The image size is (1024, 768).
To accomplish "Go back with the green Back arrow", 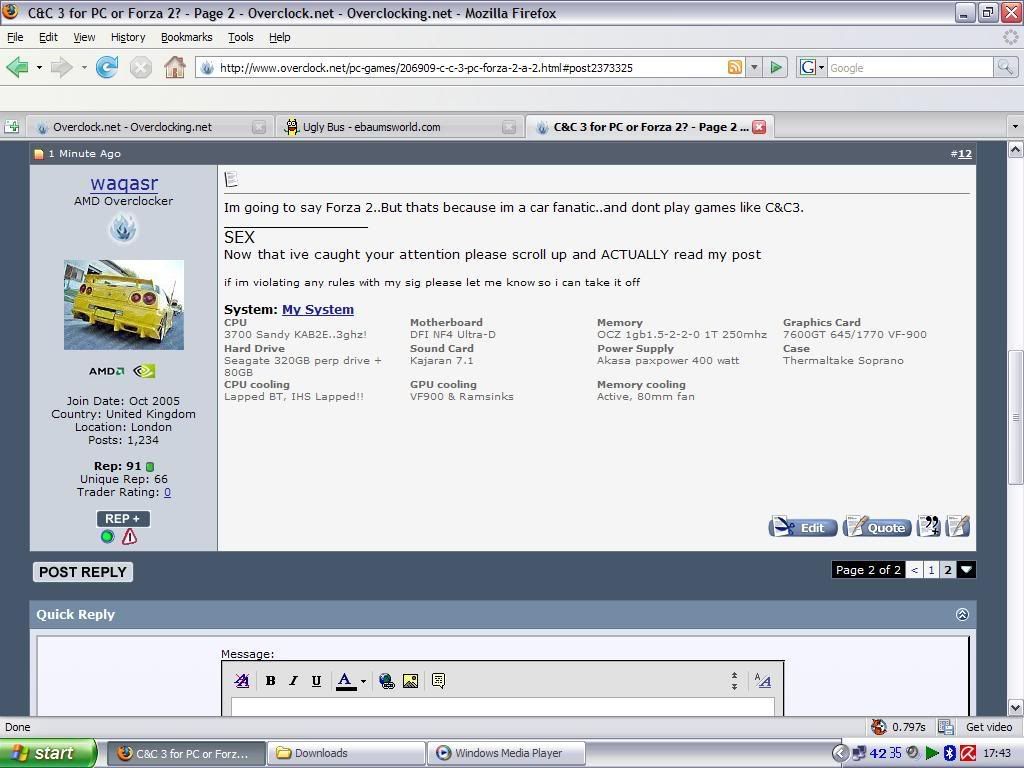I will pos(18,67).
